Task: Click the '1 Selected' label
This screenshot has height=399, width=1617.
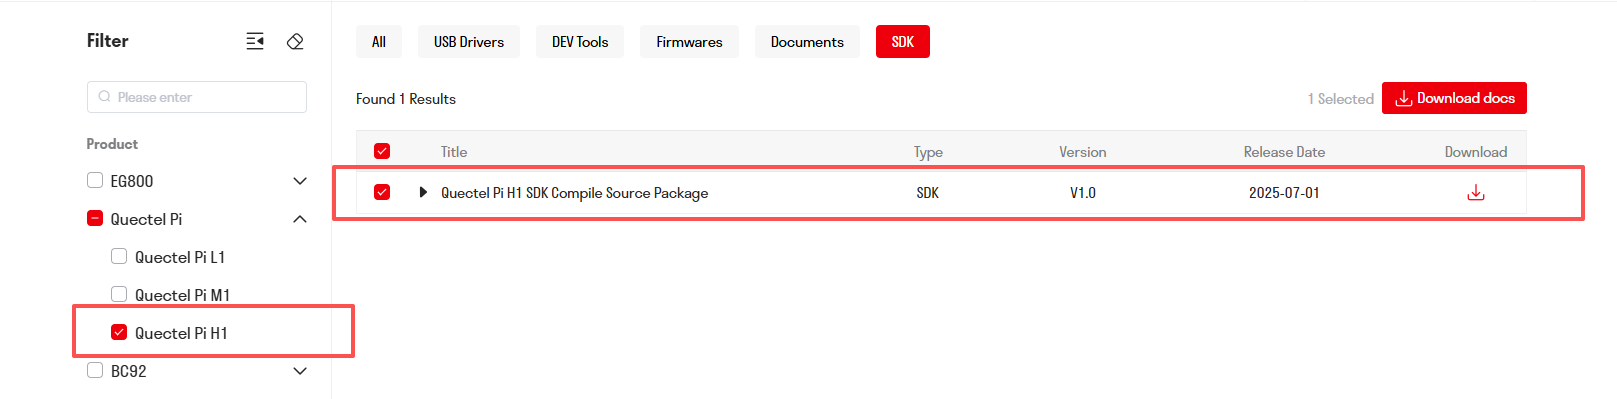Action: 1341,99
